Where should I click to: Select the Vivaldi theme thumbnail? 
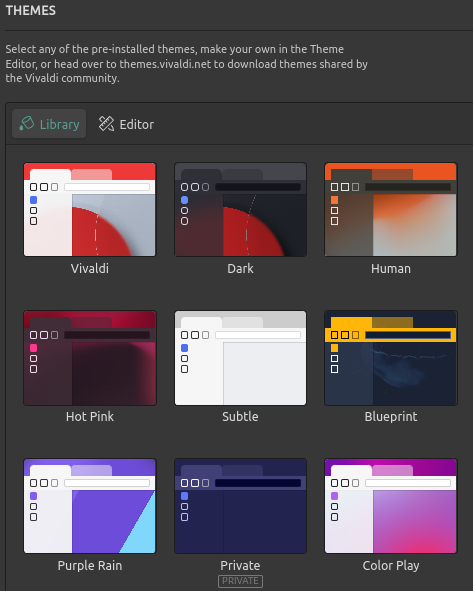coord(90,210)
